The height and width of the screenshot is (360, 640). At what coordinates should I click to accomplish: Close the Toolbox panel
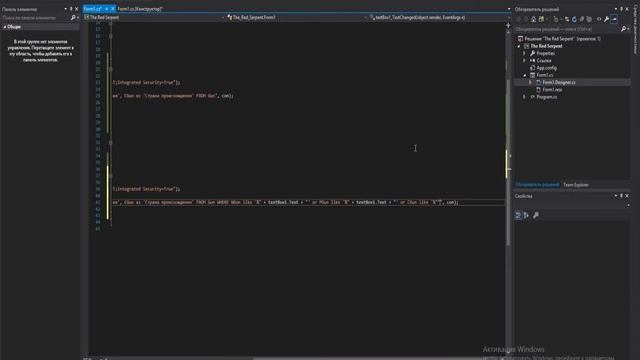click(x=76, y=9)
